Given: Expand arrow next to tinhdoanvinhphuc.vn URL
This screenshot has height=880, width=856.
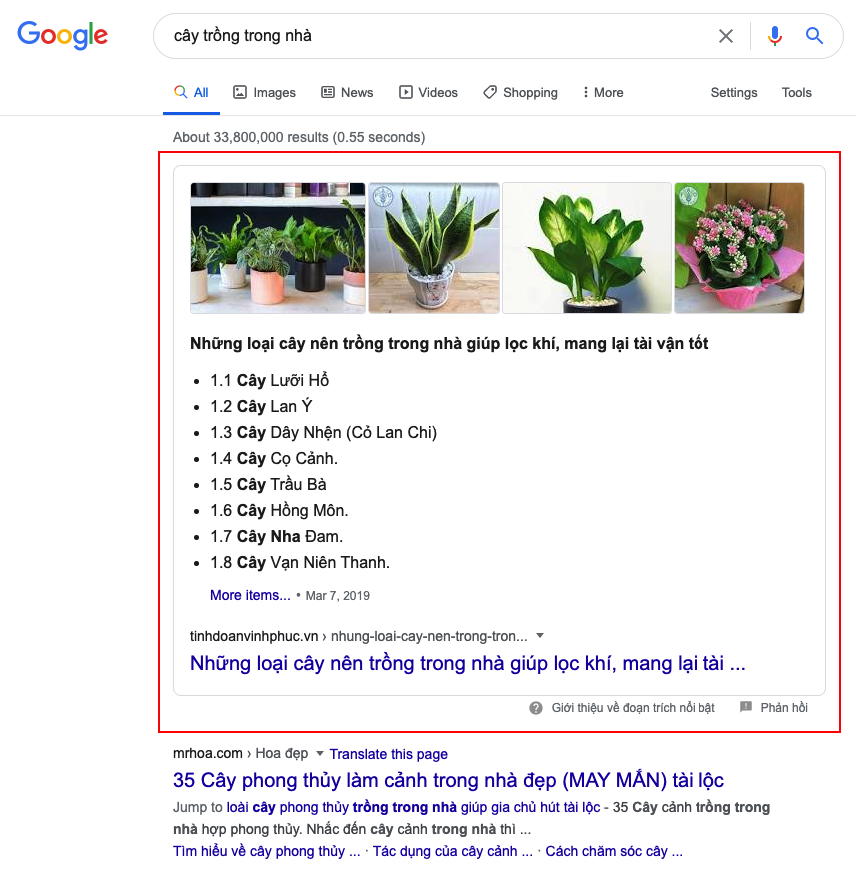Looking at the screenshot, I should click(540, 636).
